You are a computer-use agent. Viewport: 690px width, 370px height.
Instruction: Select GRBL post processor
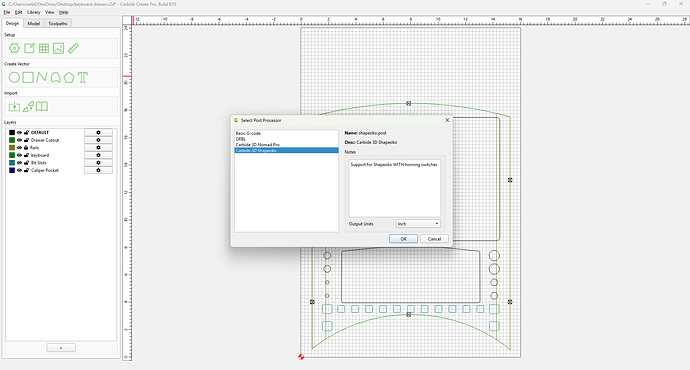click(286, 139)
